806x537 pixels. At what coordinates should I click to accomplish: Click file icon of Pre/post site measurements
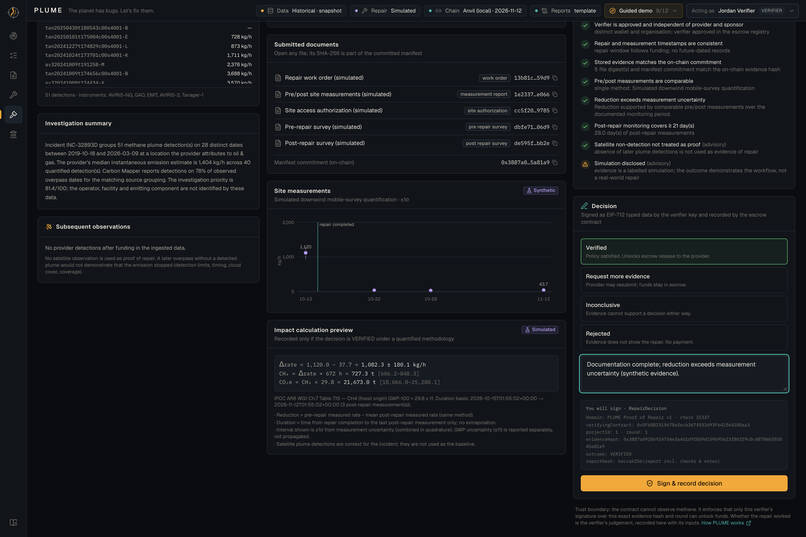(278, 95)
